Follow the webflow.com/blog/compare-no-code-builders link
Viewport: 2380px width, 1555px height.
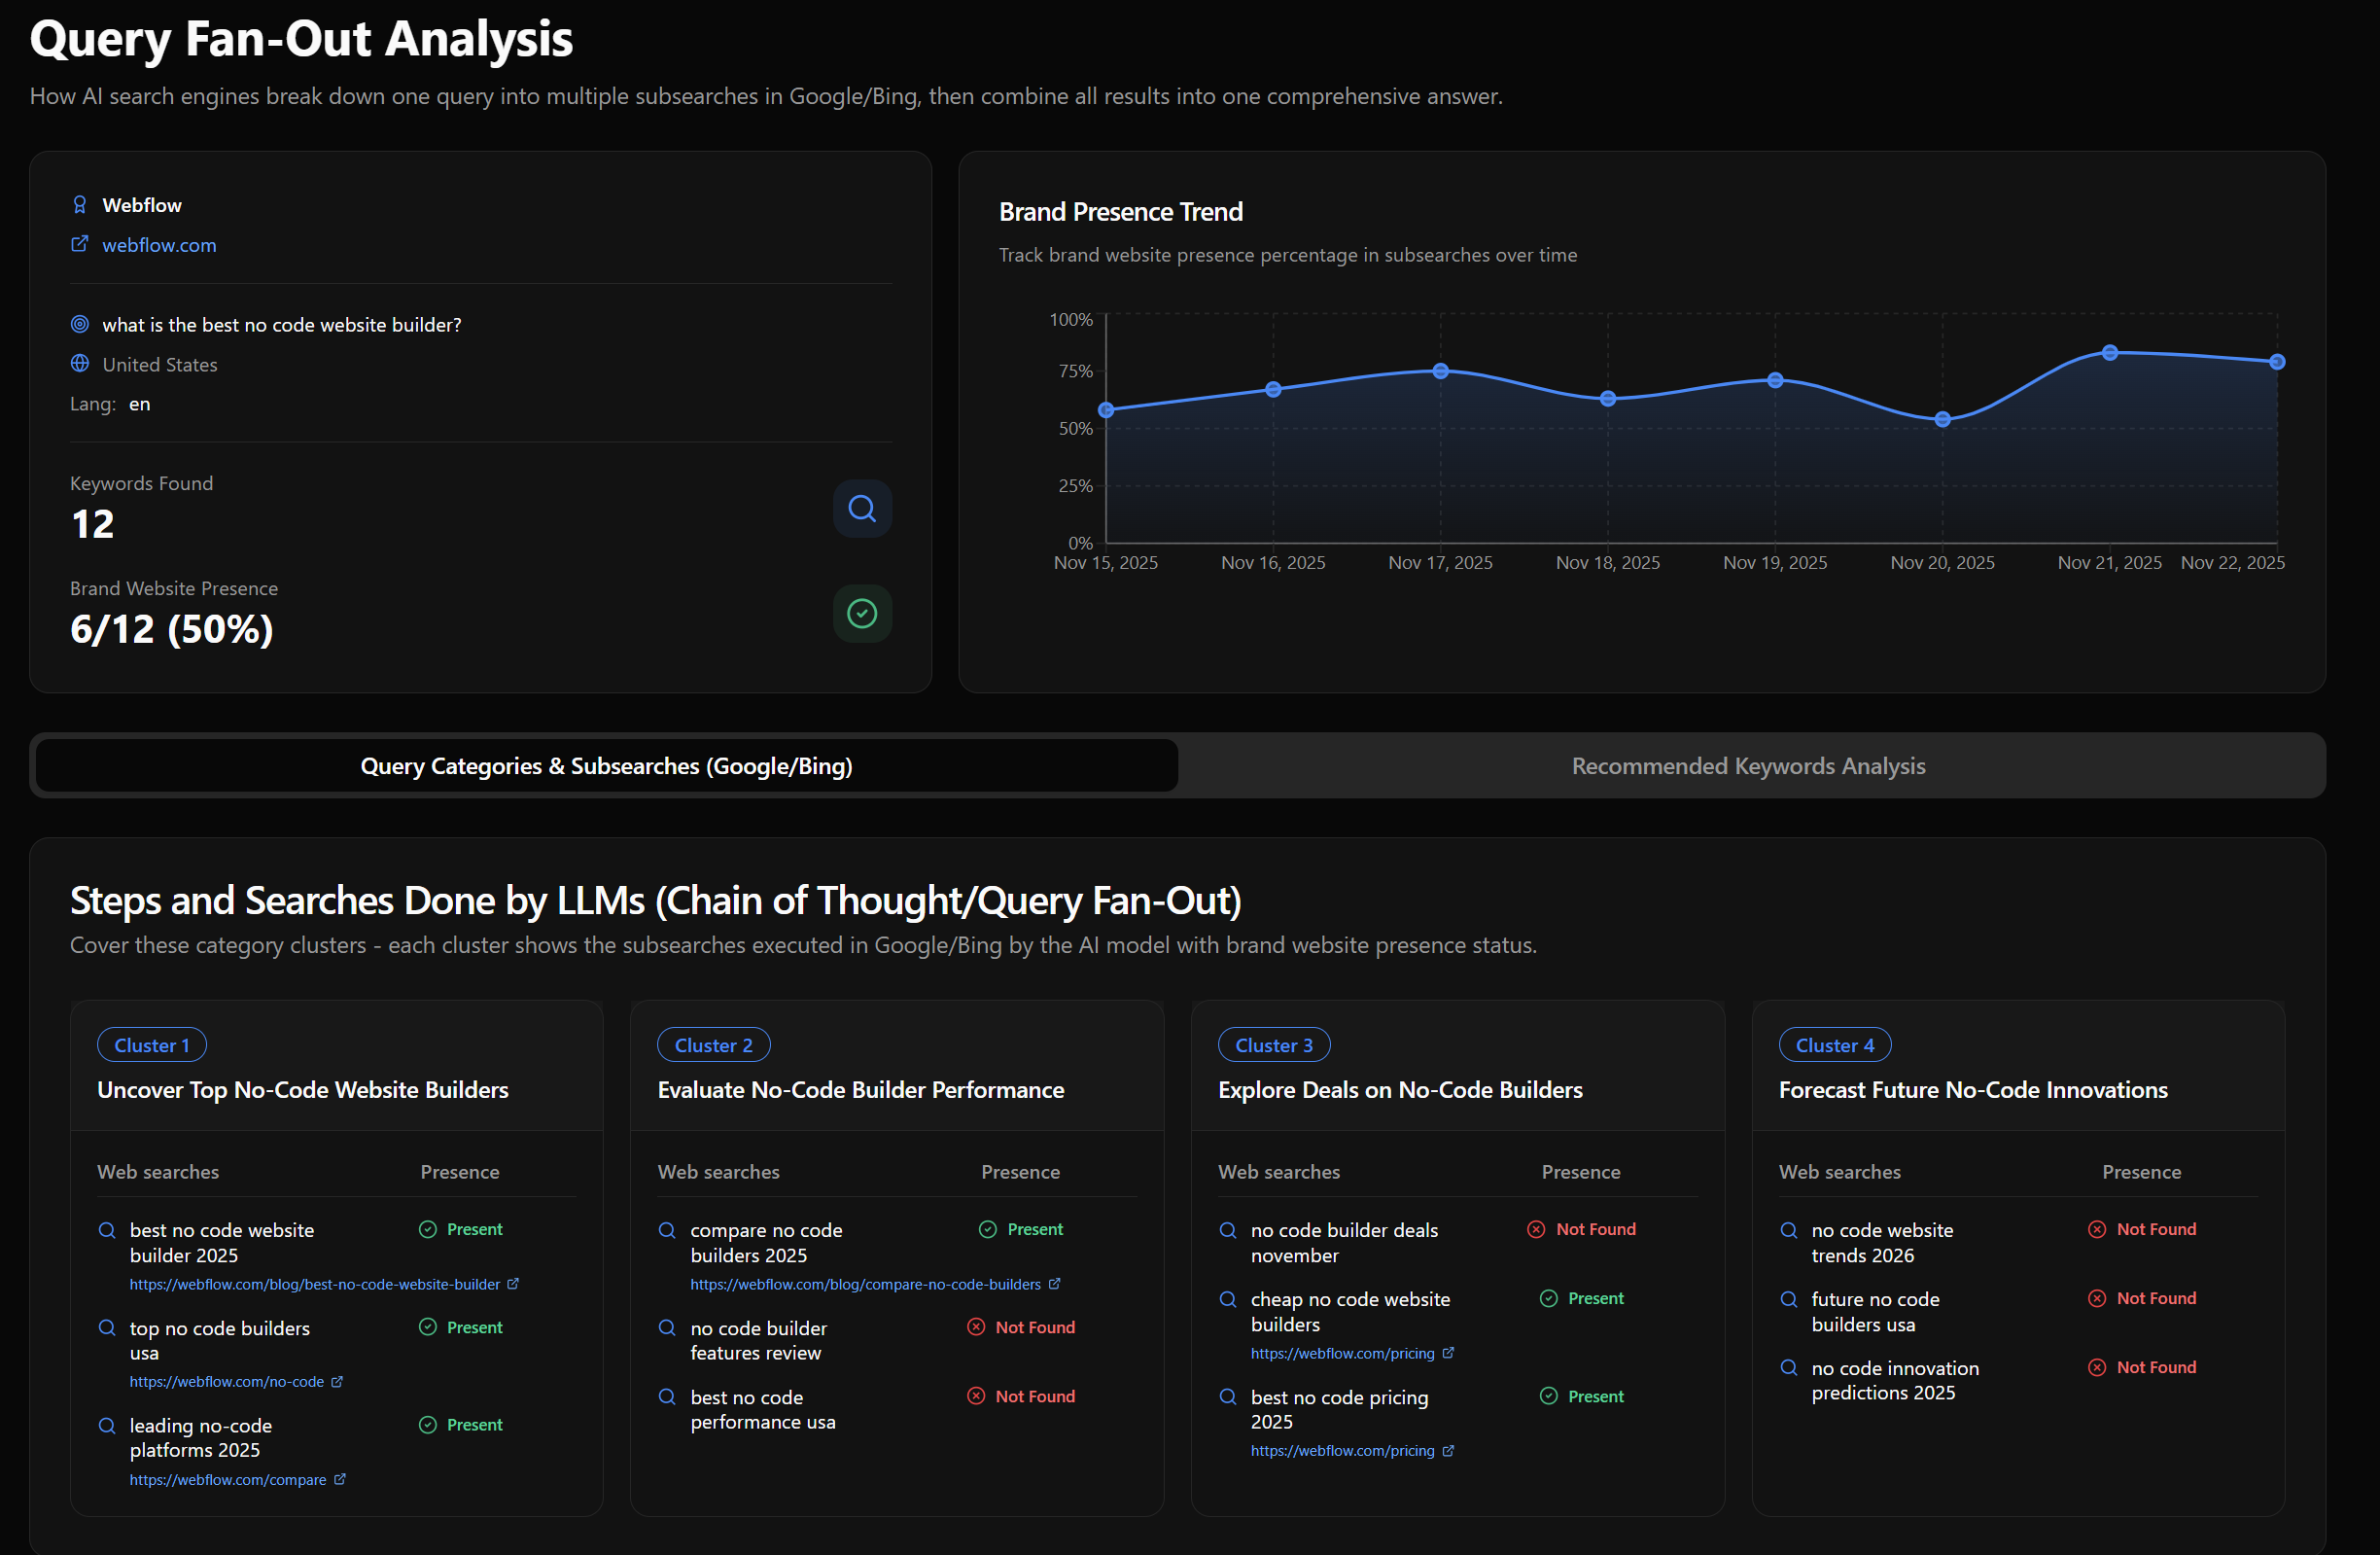click(867, 1284)
